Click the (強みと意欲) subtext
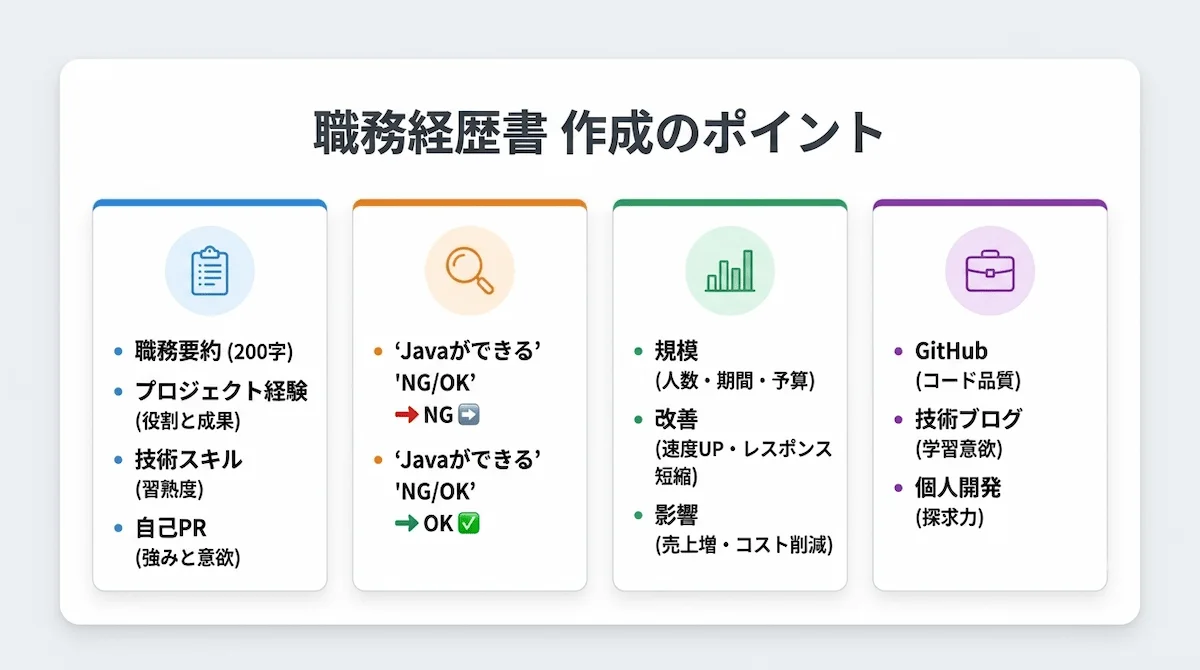 (x=188, y=558)
